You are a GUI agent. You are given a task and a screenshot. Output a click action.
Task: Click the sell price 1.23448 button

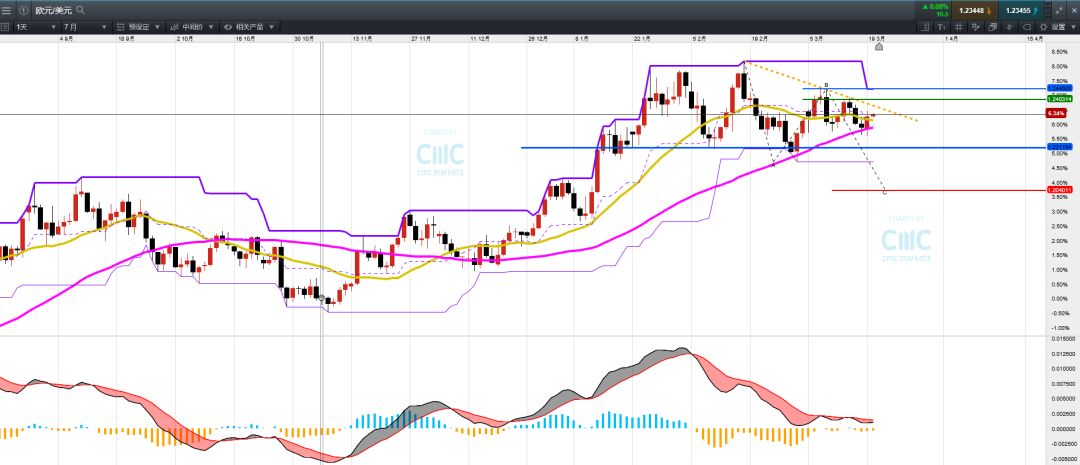973,10
